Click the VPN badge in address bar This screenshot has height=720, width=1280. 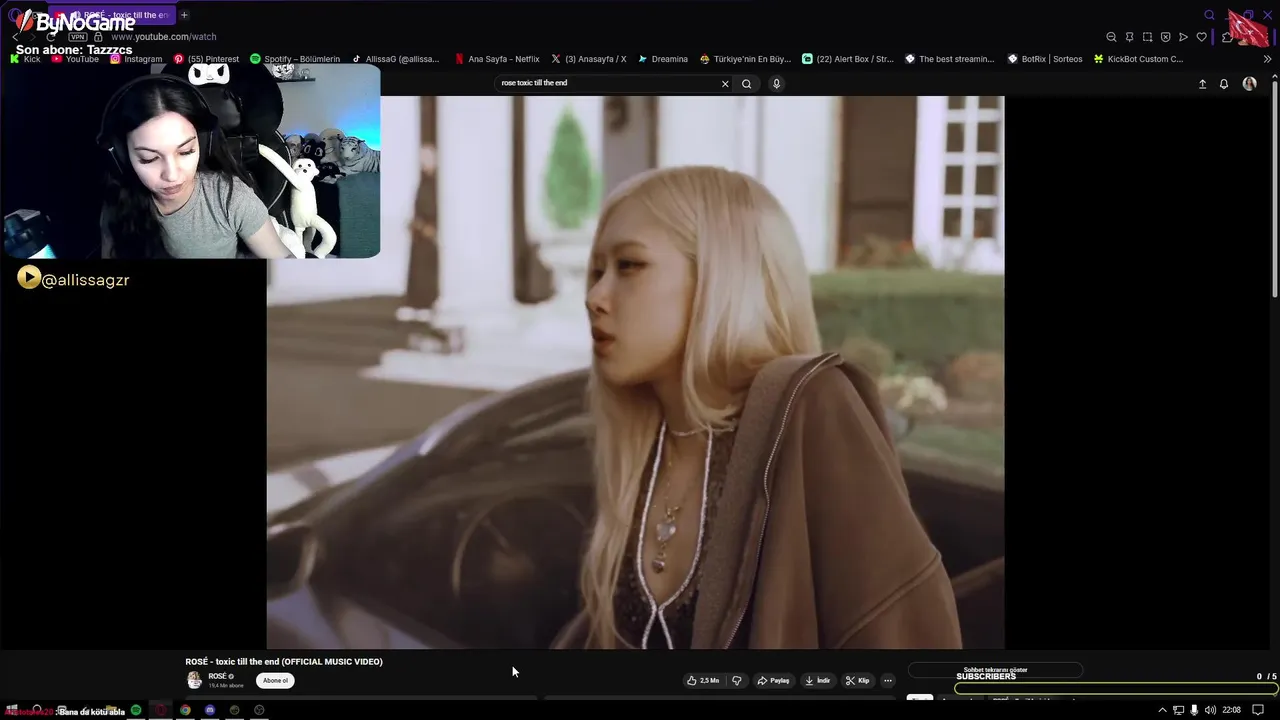click(78, 37)
